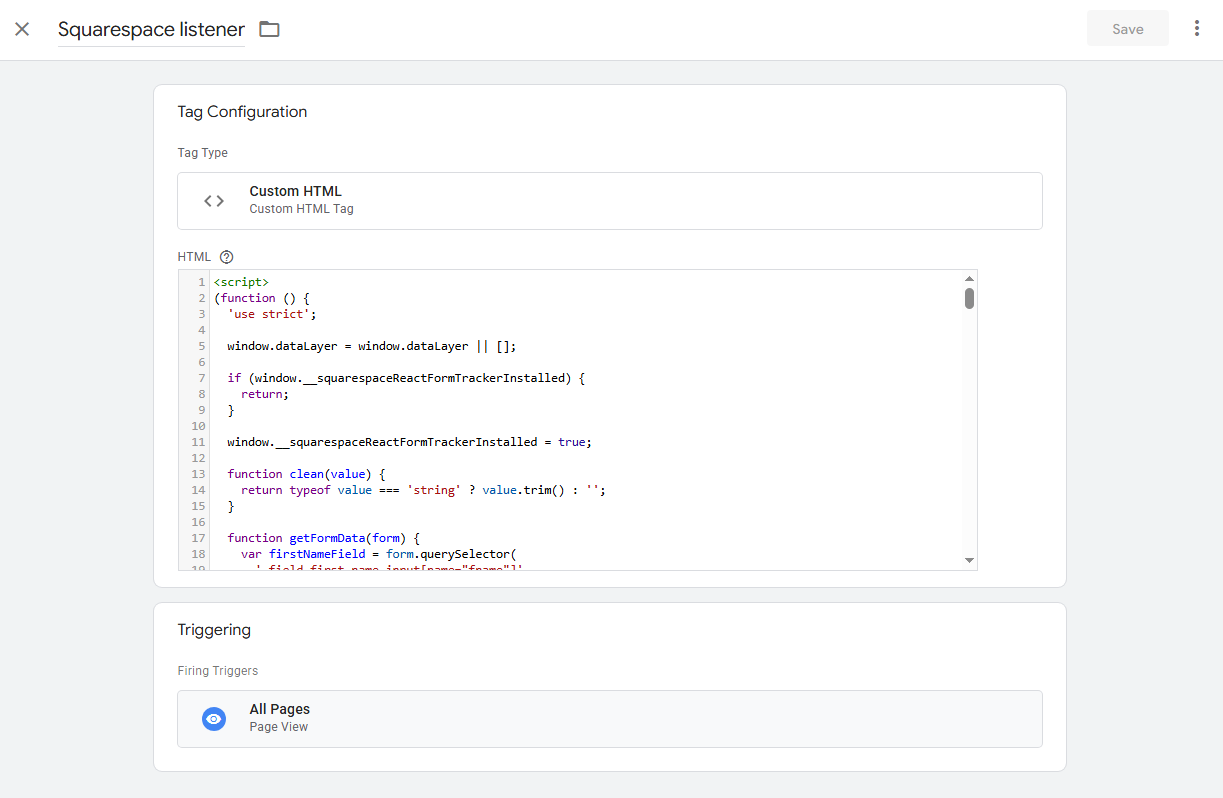The height and width of the screenshot is (798, 1223).
Task: Edit the tag name Squarespace listener
Action: tap(151, 29)
